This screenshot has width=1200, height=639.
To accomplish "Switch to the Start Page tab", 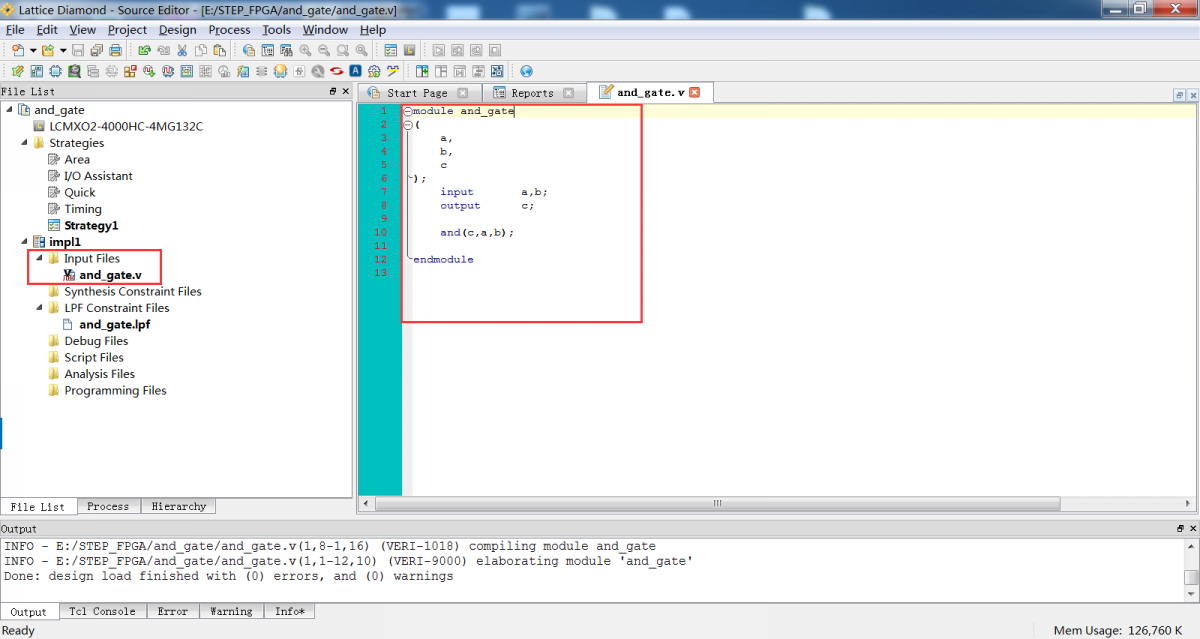I will [x=417, y=93].
